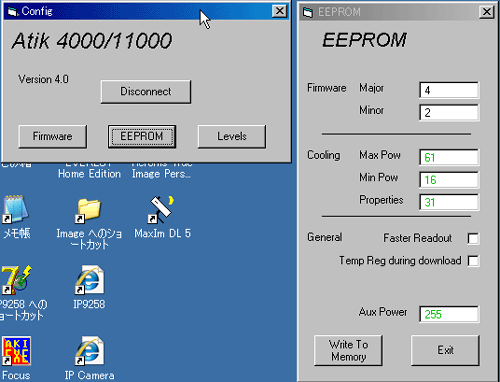
Task: Click the Firmware Minor field
Action: (449, 112)
